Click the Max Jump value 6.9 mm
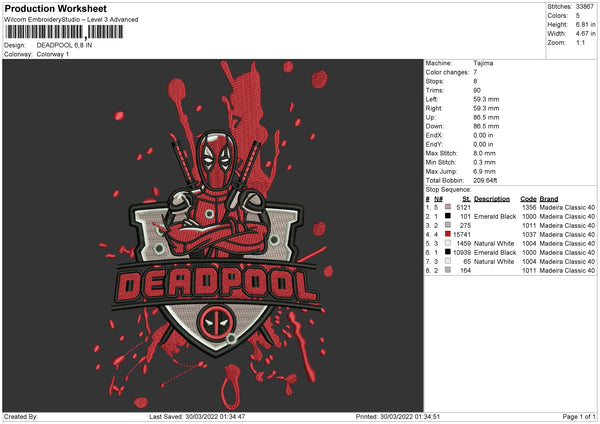 pyautogui.click(x=484, y=172)
